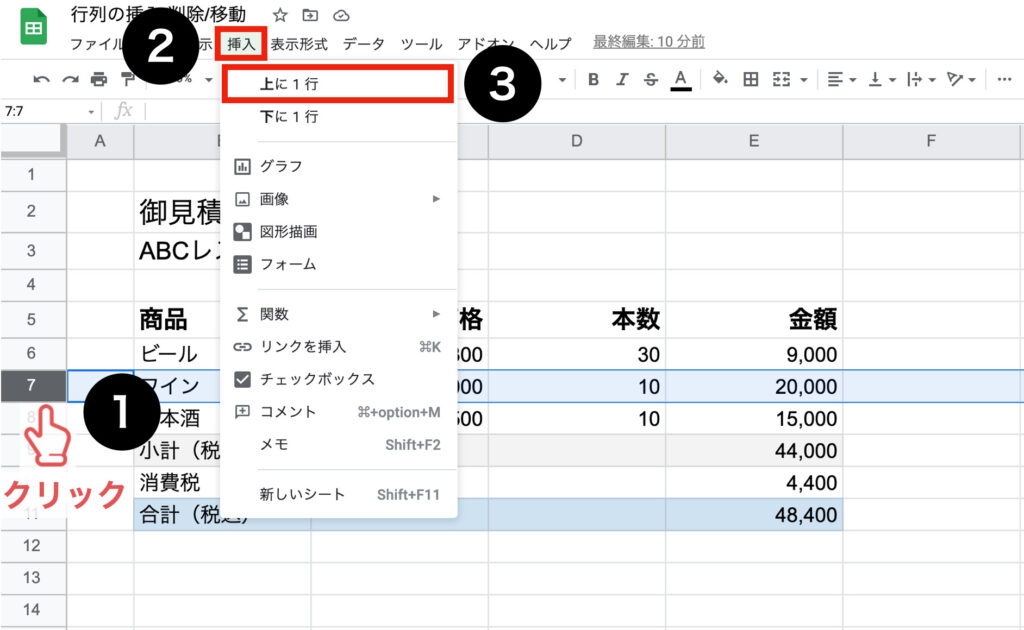Select column A header

coord(100,142)
